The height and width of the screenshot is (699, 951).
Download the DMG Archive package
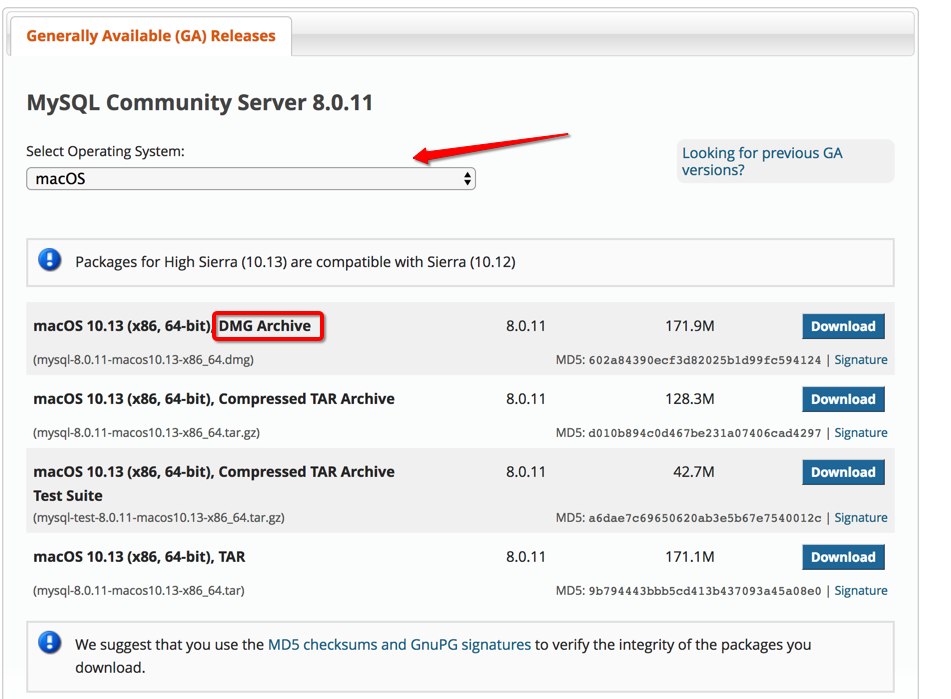[x=843, y=326]
